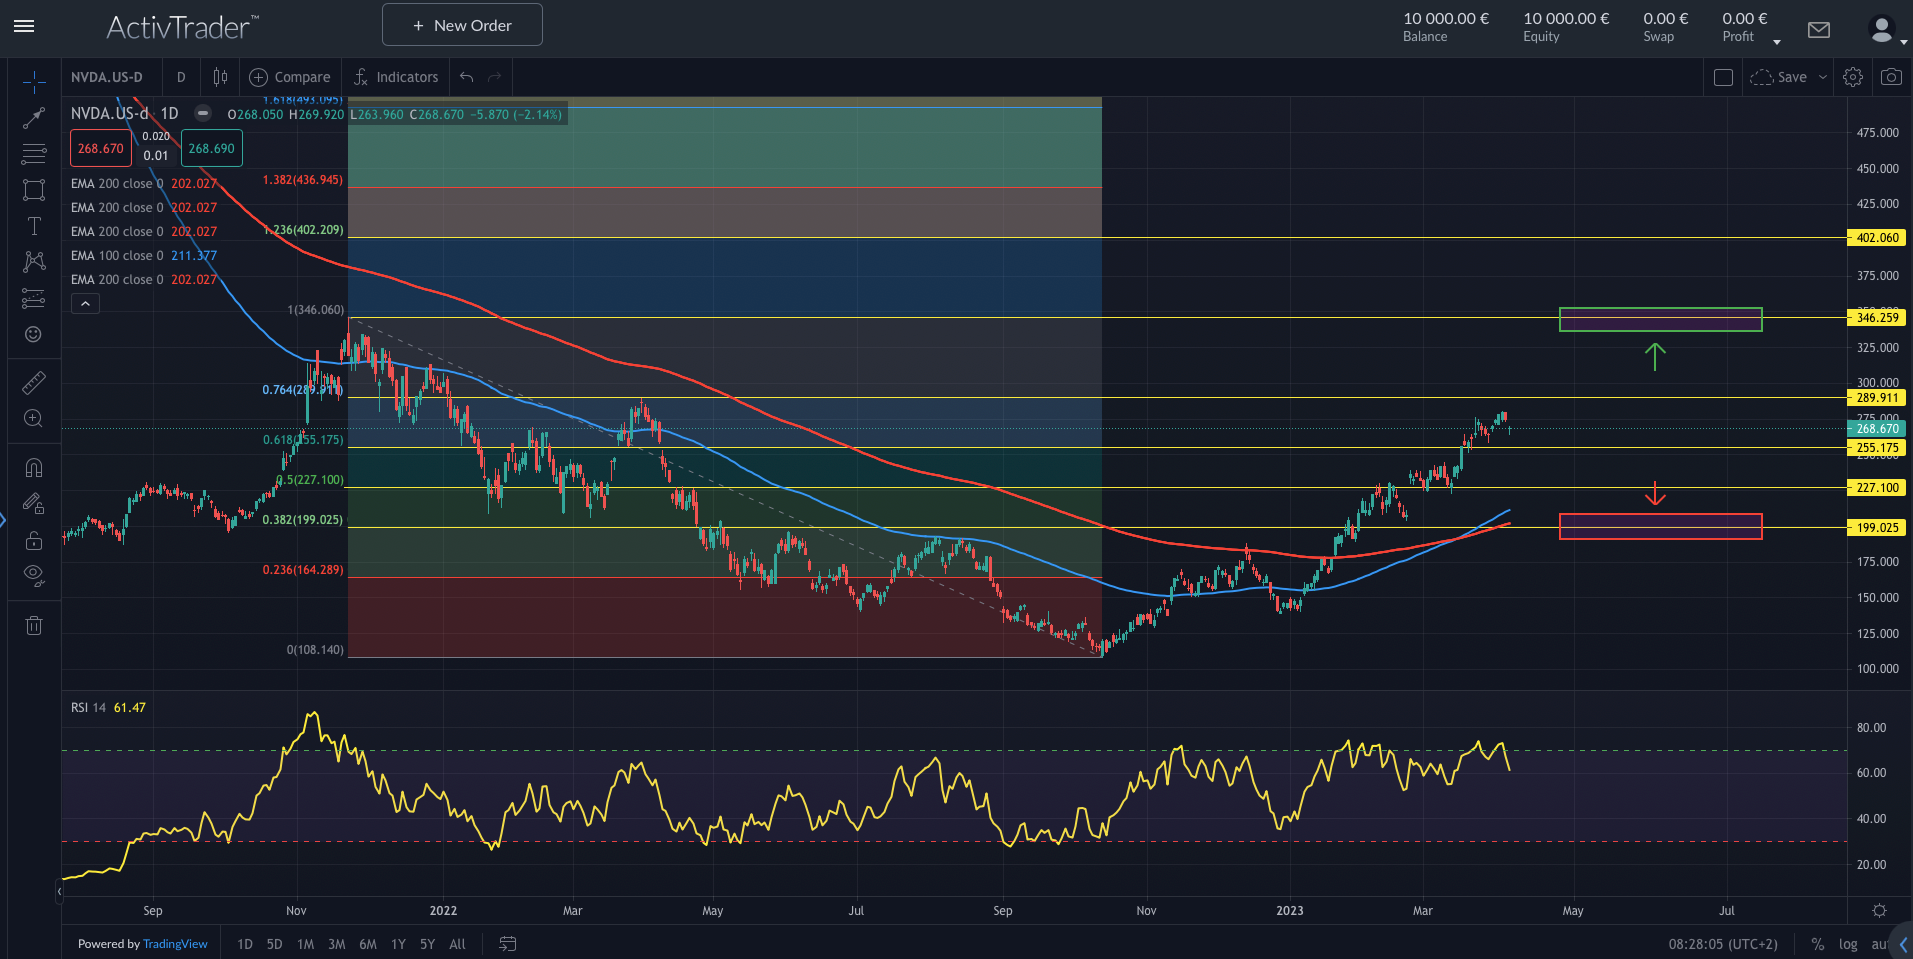
Task: Delete all drawings with the trash icon
Action: click(x=34, y=625)
